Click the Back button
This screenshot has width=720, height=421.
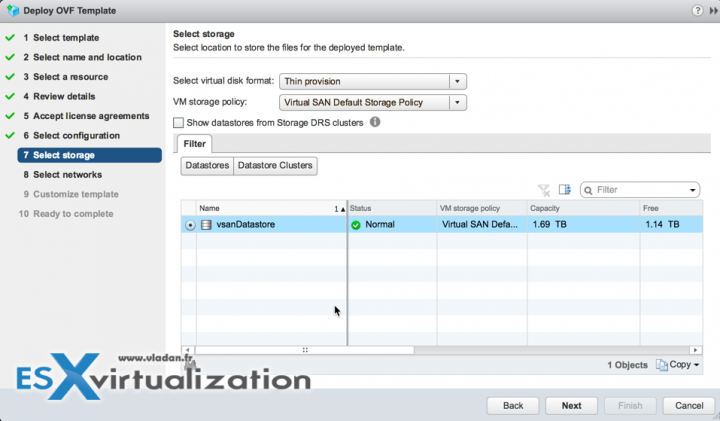(513, 405)
